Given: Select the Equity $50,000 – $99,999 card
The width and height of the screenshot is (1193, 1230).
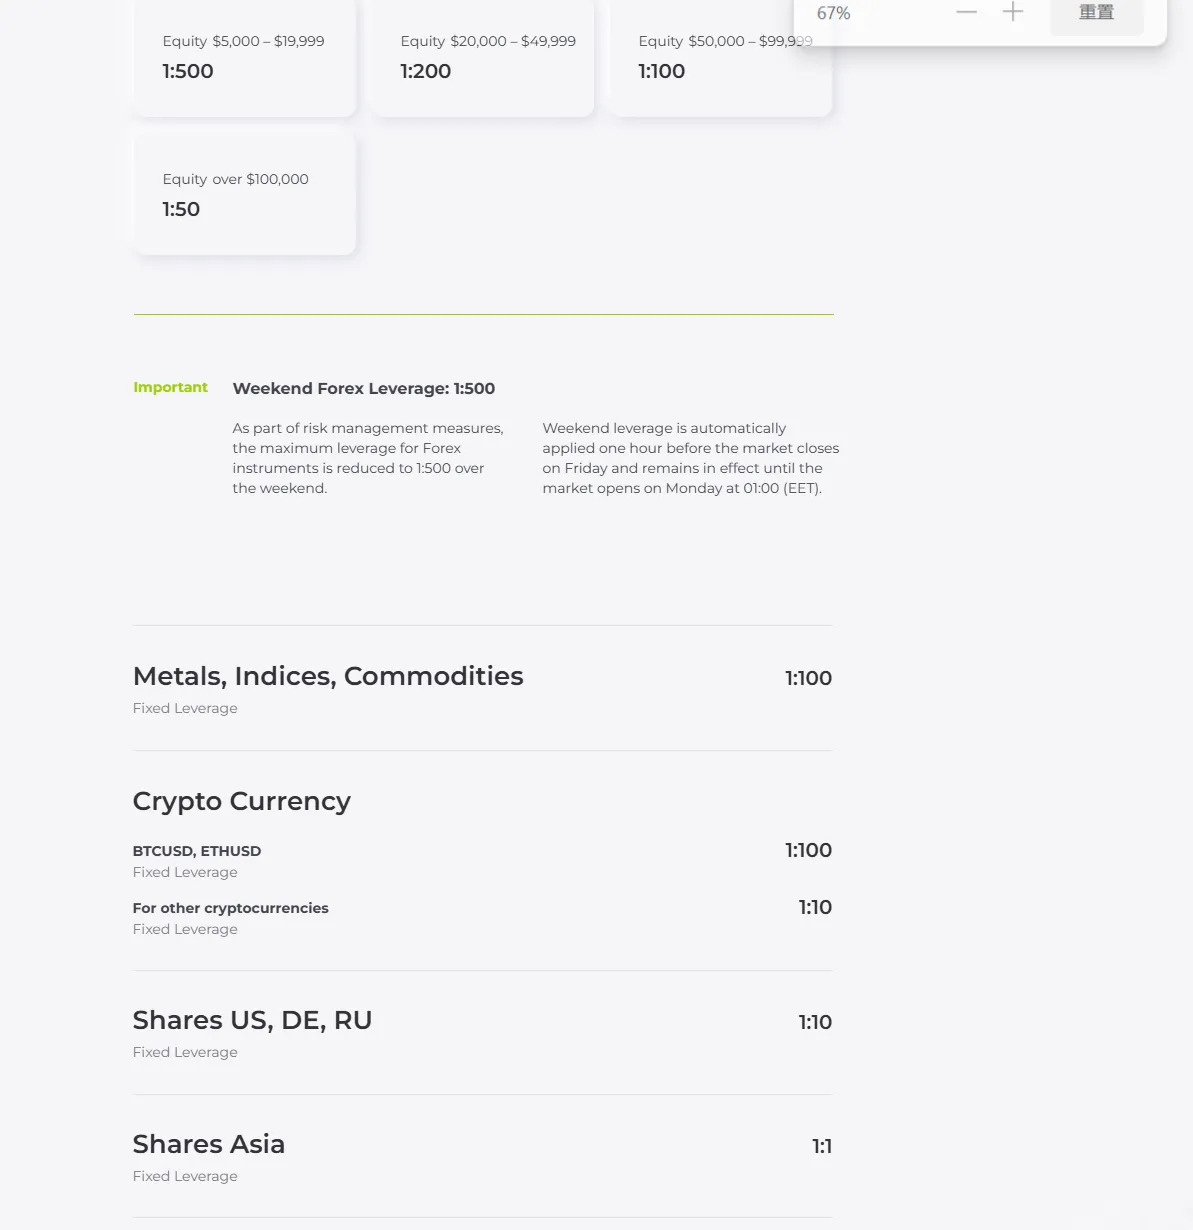Looking at the screenshot, I should tap(720, 58).
